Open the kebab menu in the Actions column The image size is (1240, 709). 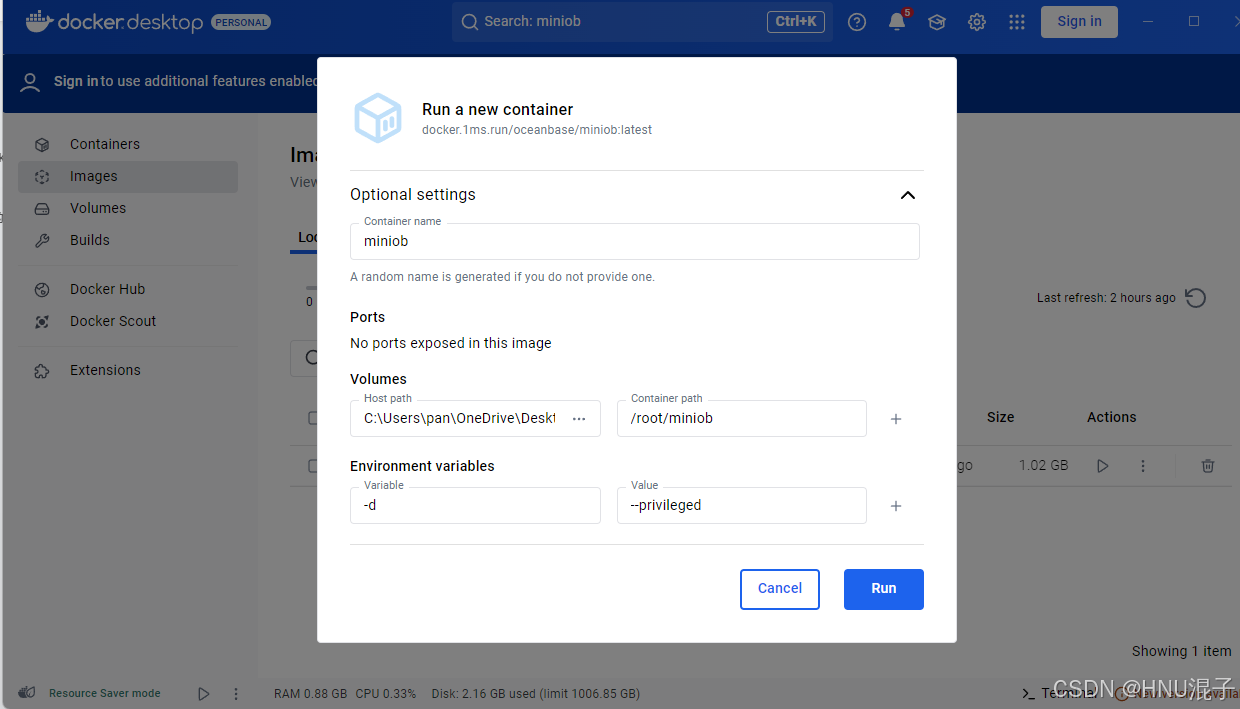(1142, 465)
